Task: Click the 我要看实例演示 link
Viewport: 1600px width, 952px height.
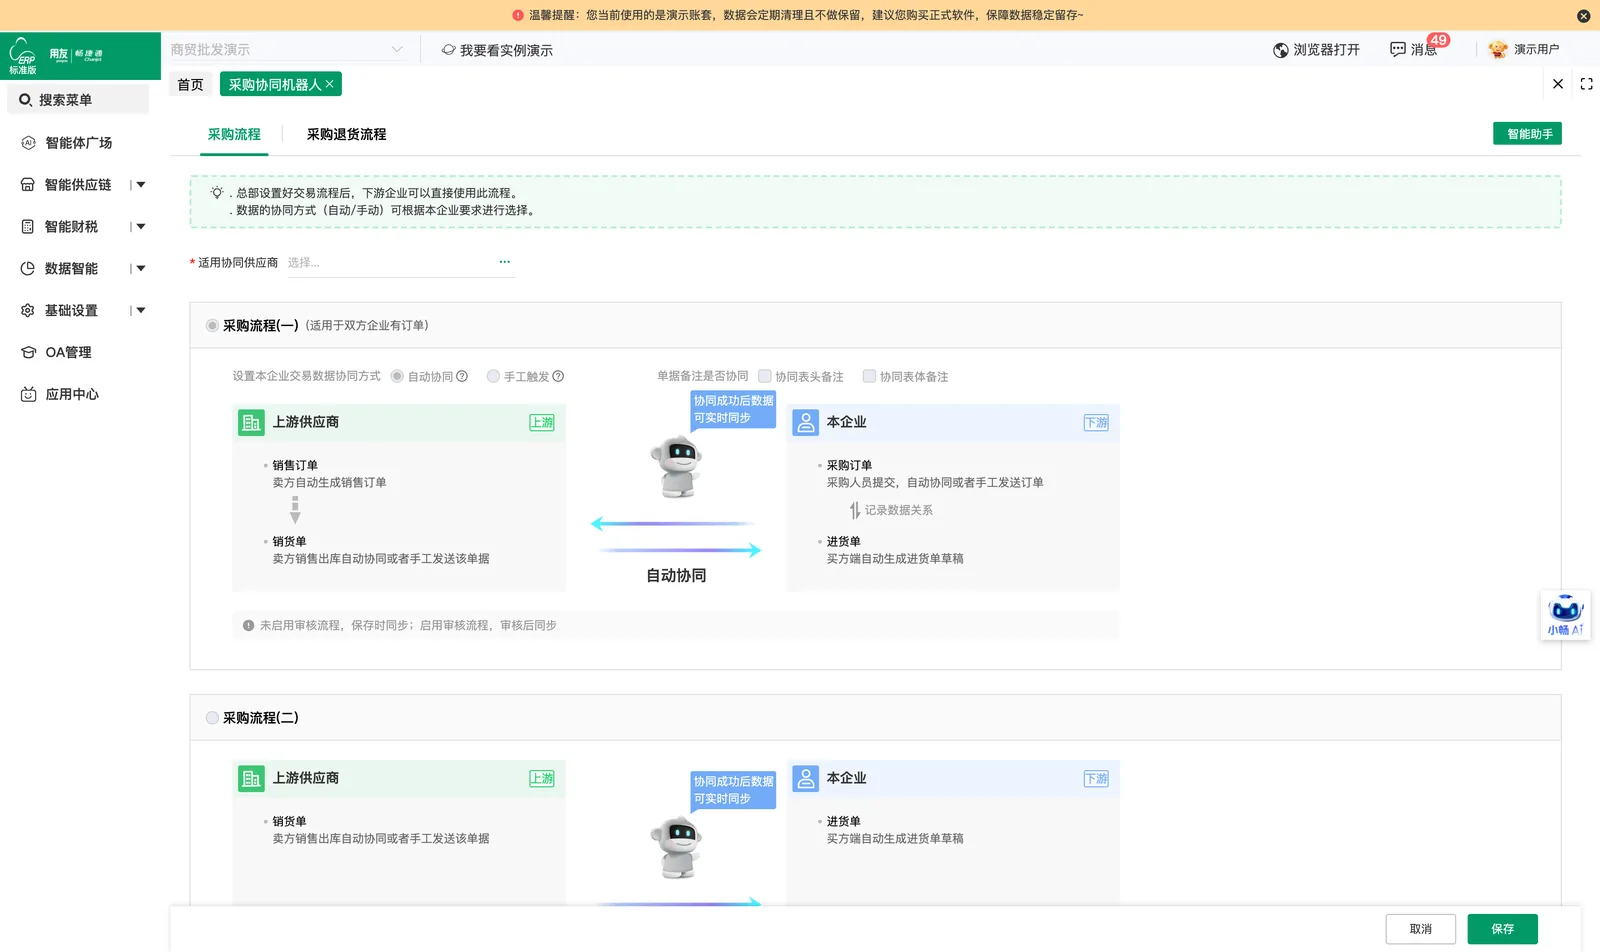Action: 497,50
